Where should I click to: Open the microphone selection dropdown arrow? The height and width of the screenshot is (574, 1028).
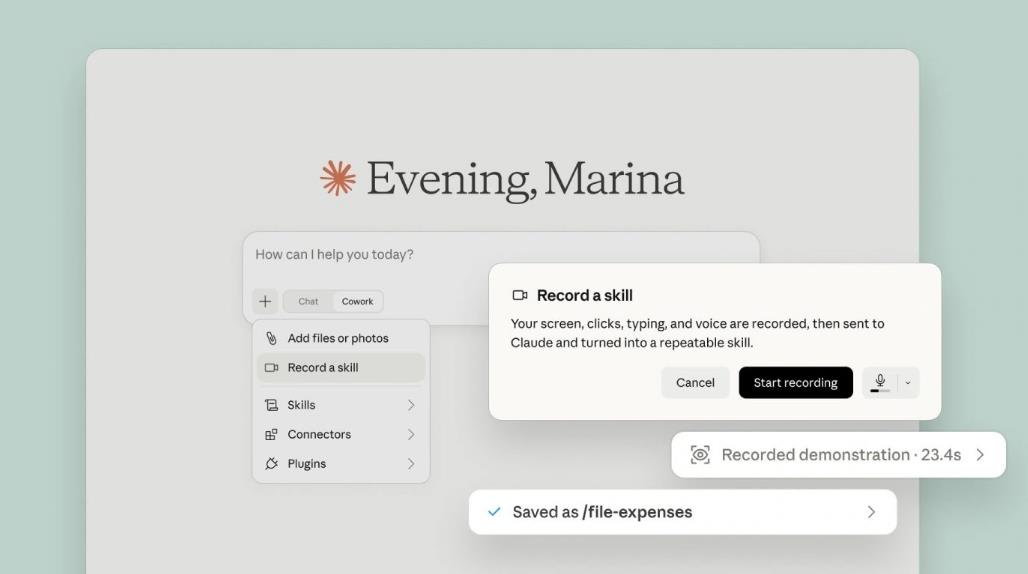pos(908,383)
